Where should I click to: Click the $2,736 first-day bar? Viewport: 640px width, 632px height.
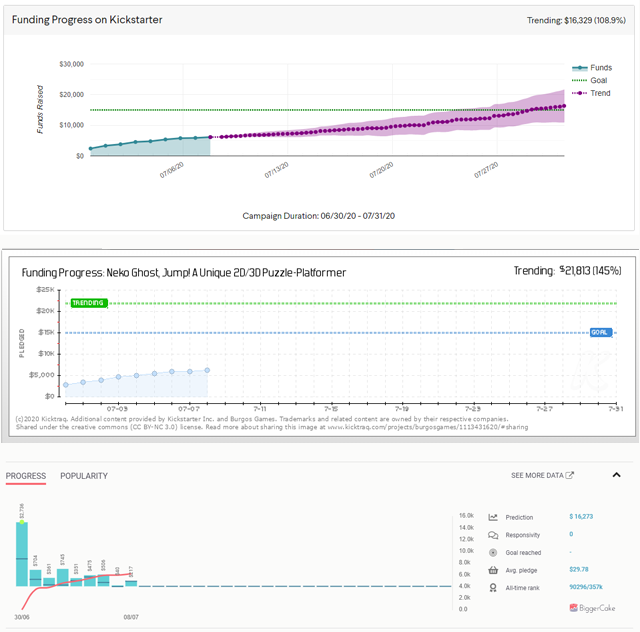(x=22, y=554)
